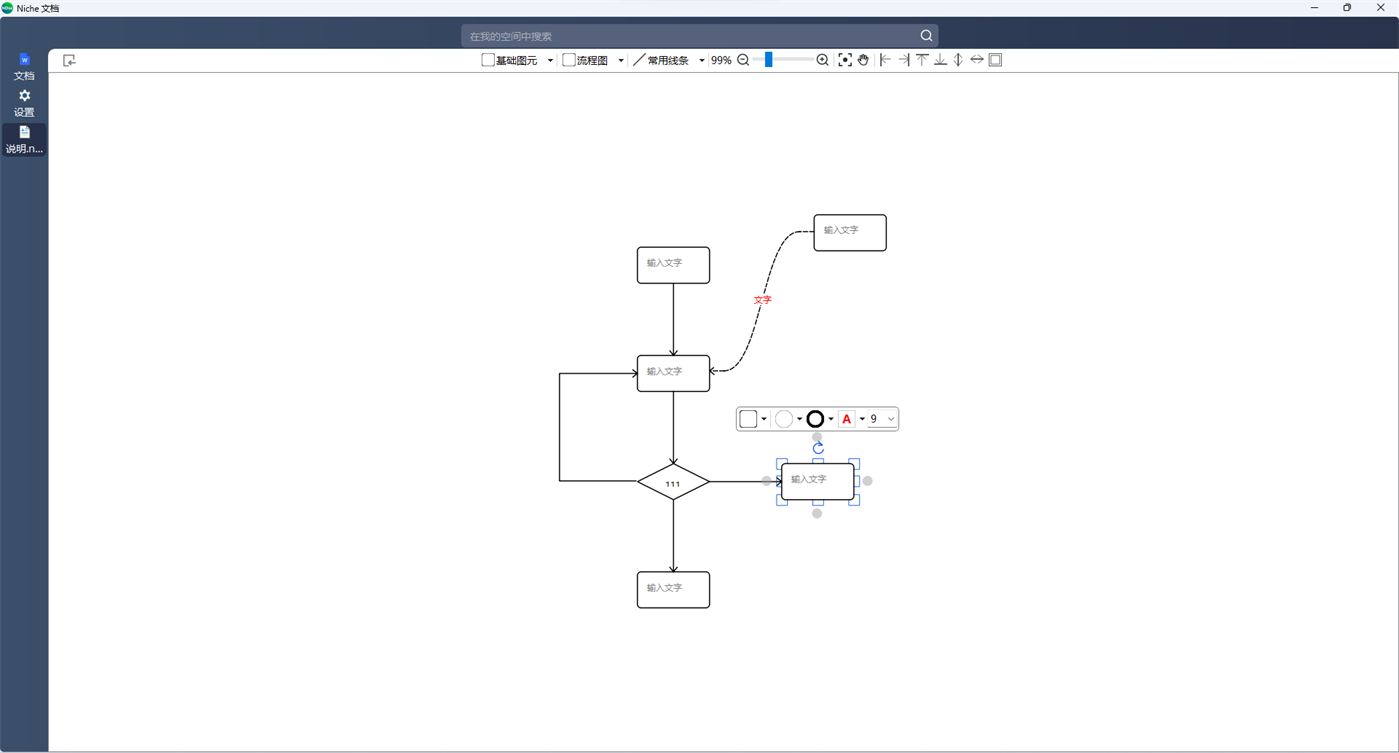
Task: Open the font size dropdown showing 9
Action: [879, 418]
